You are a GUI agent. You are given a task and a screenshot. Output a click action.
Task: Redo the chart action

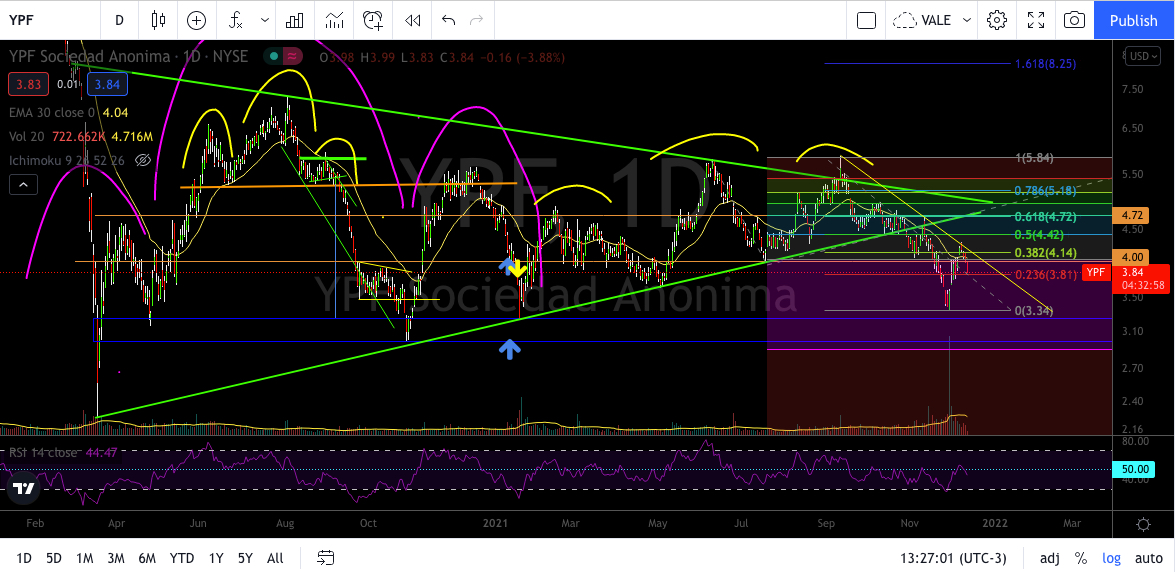(x=476, y=20)
